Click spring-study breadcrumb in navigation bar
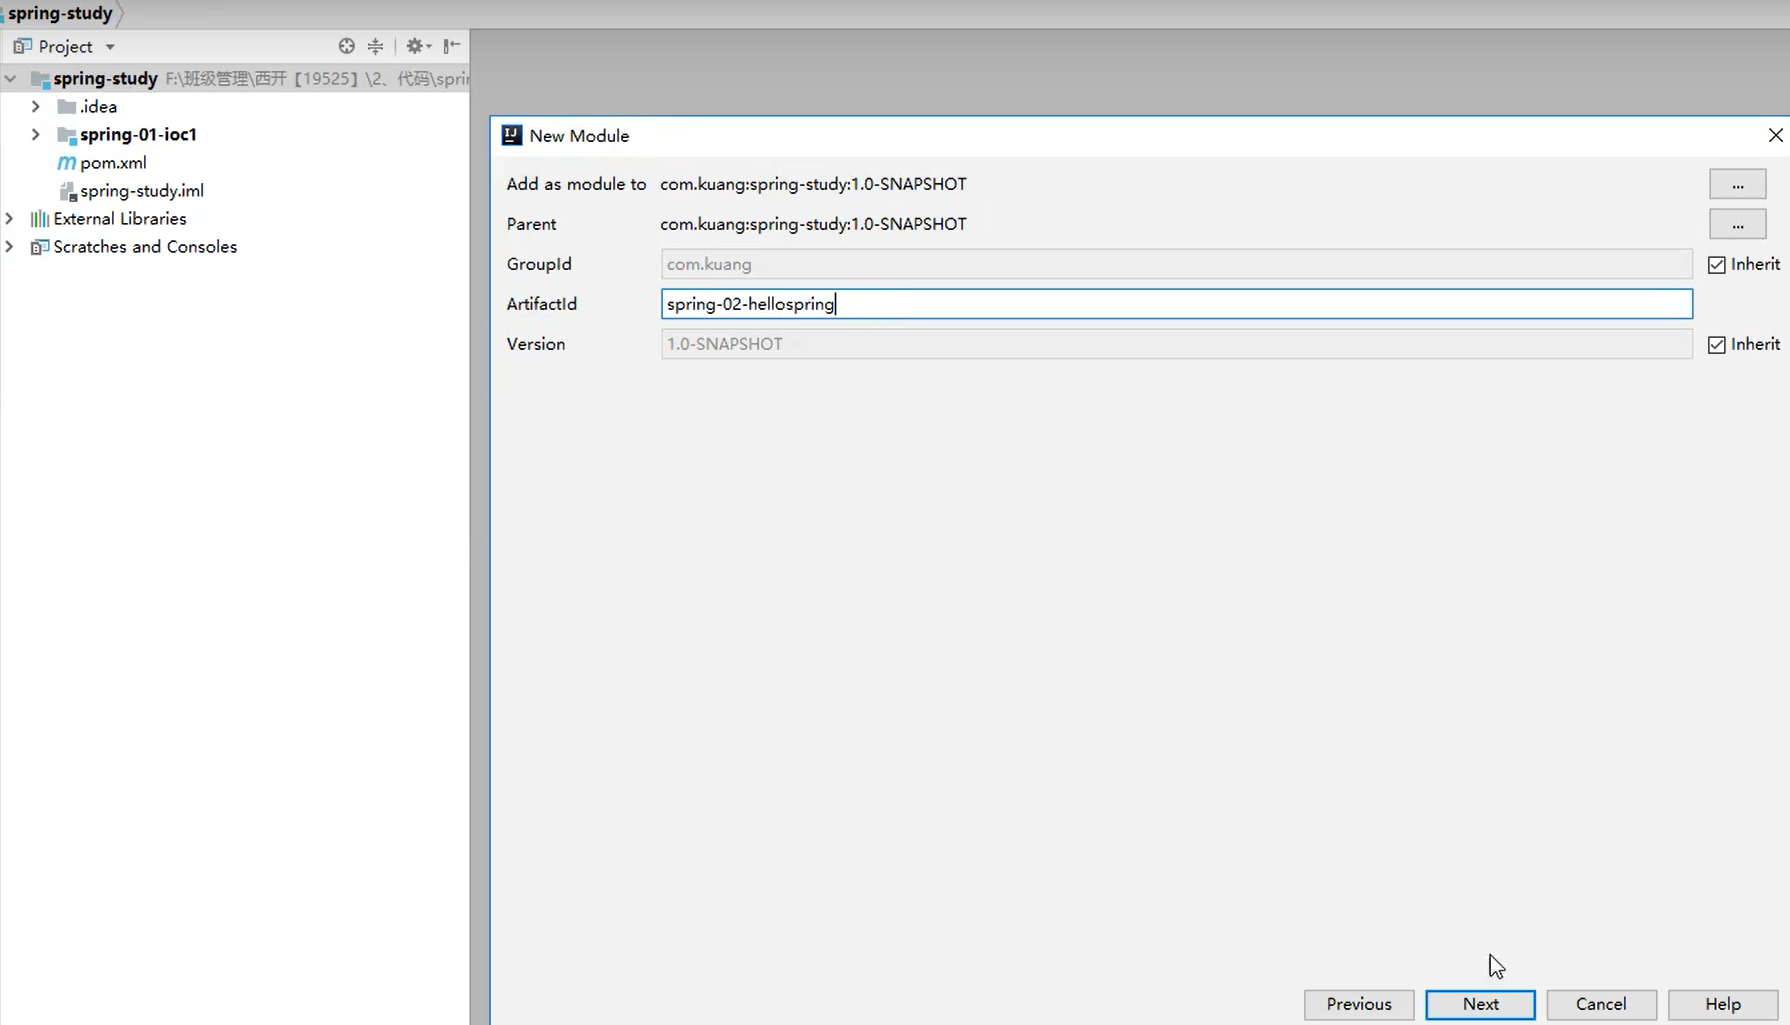Image resolution: width=1790 pixels, height=1025 pixels. pos(60,13)
